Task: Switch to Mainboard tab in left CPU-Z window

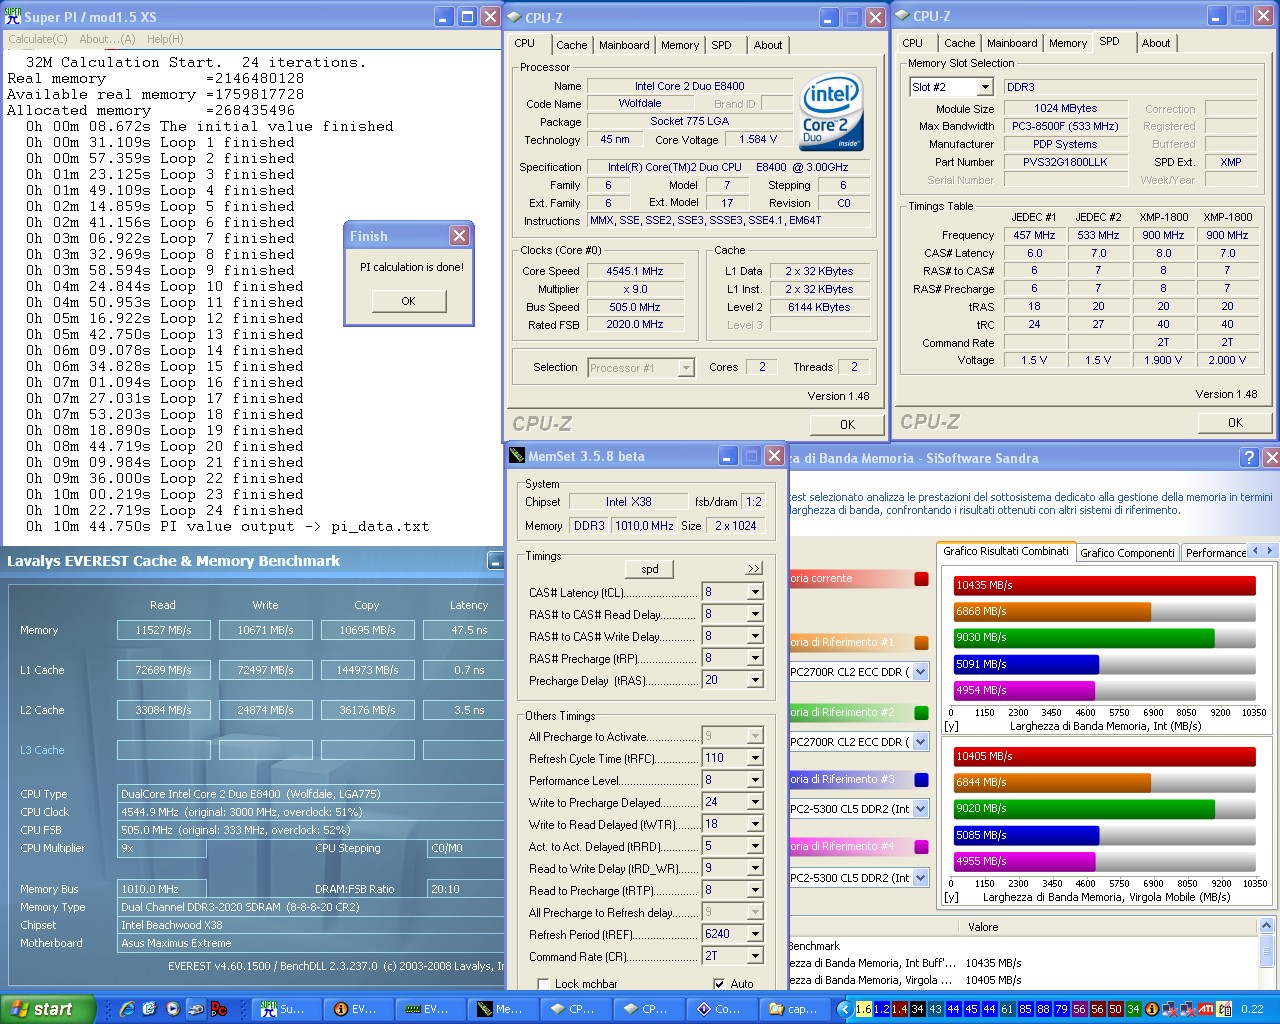Action: (624, 45)
